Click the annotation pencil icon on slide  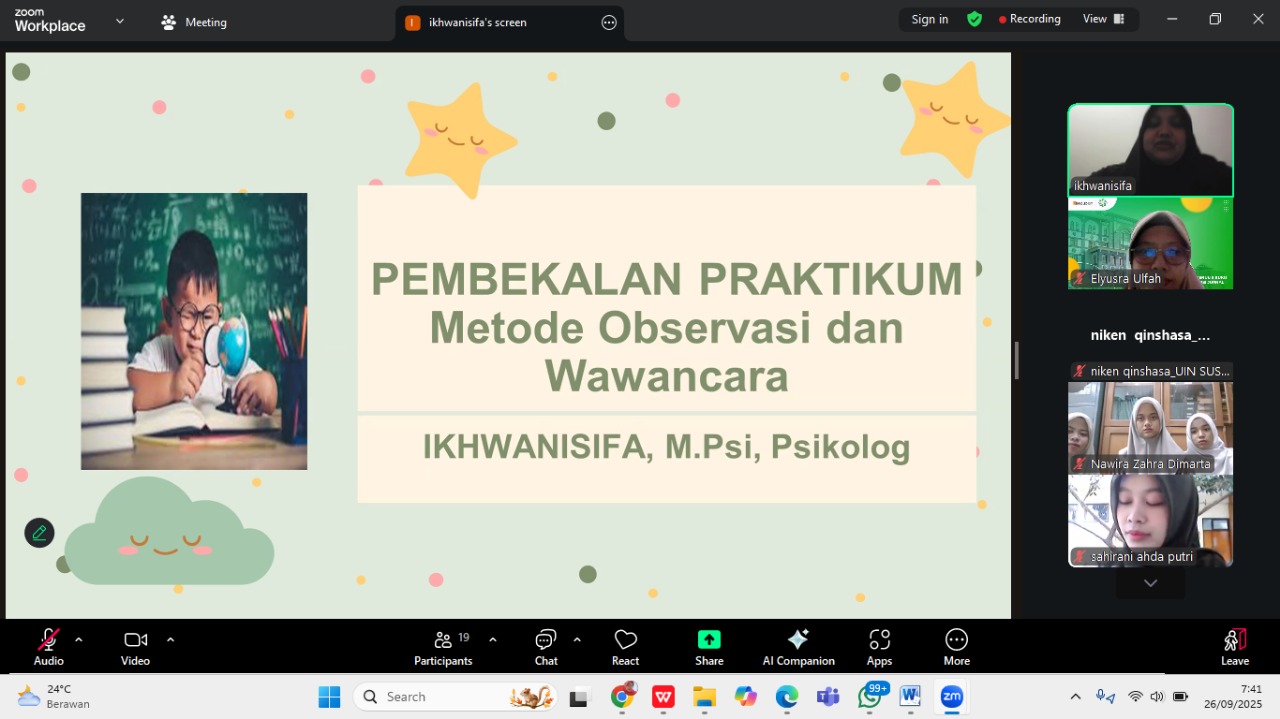tap(39, 533)
